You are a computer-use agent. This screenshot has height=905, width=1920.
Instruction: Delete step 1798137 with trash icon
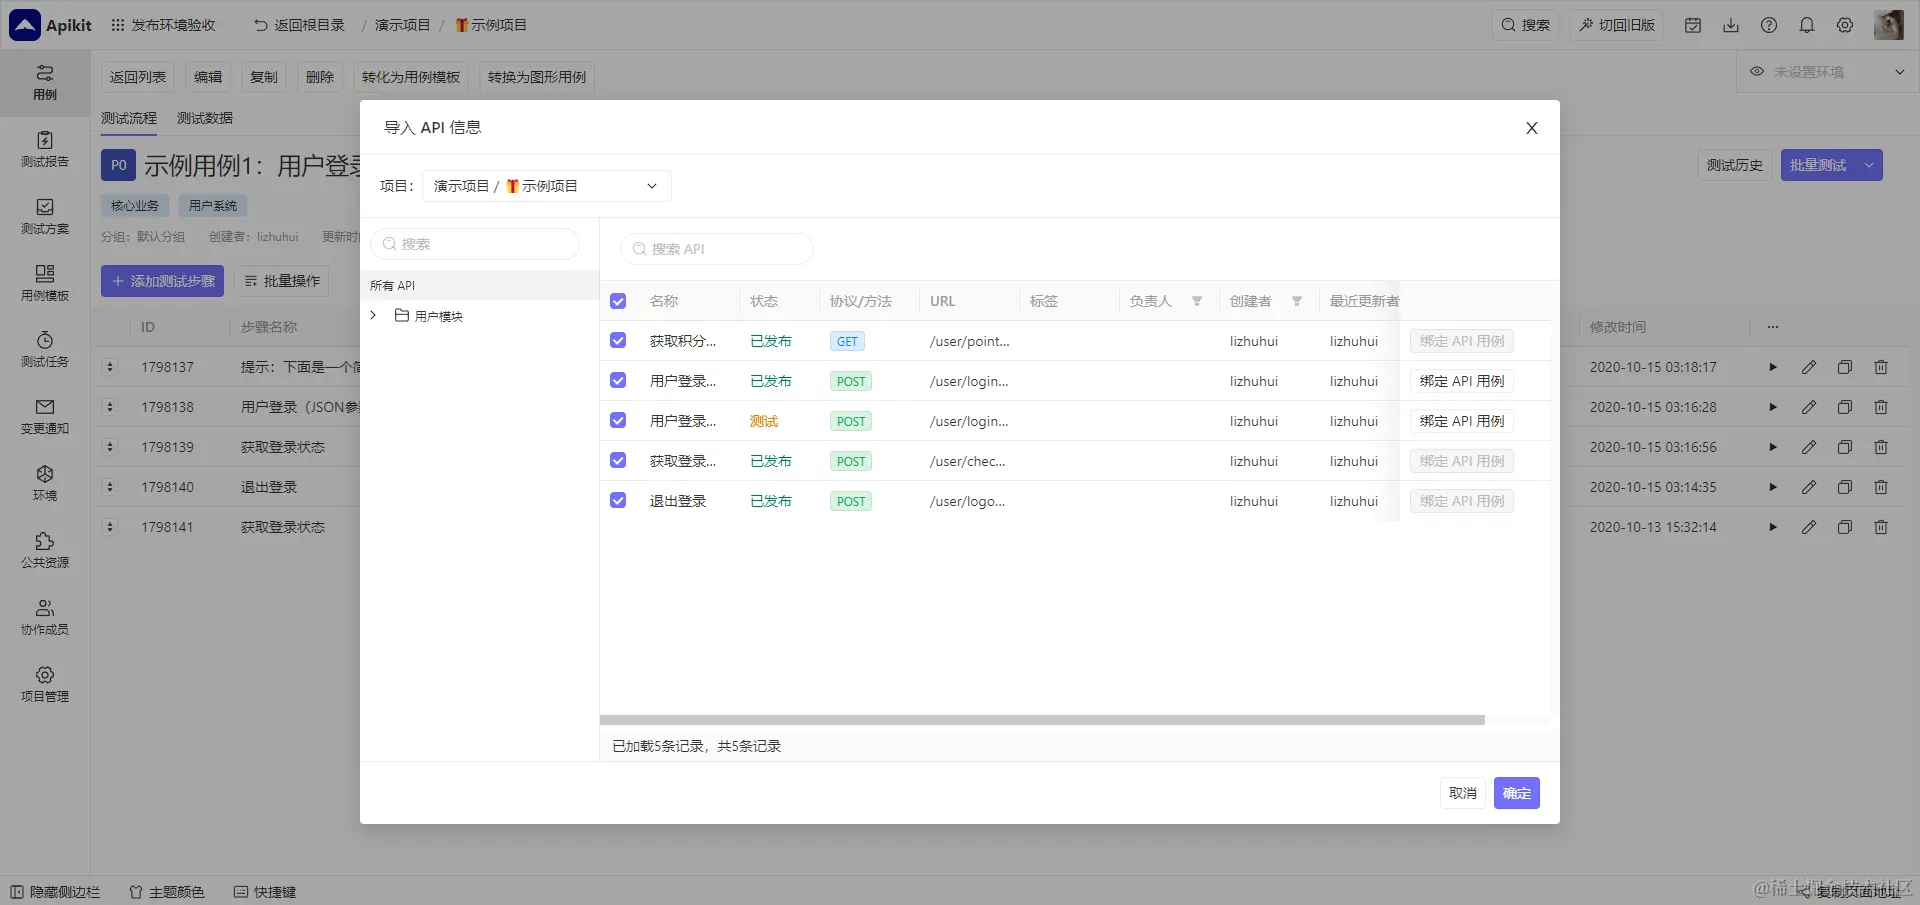[1881, 367]
